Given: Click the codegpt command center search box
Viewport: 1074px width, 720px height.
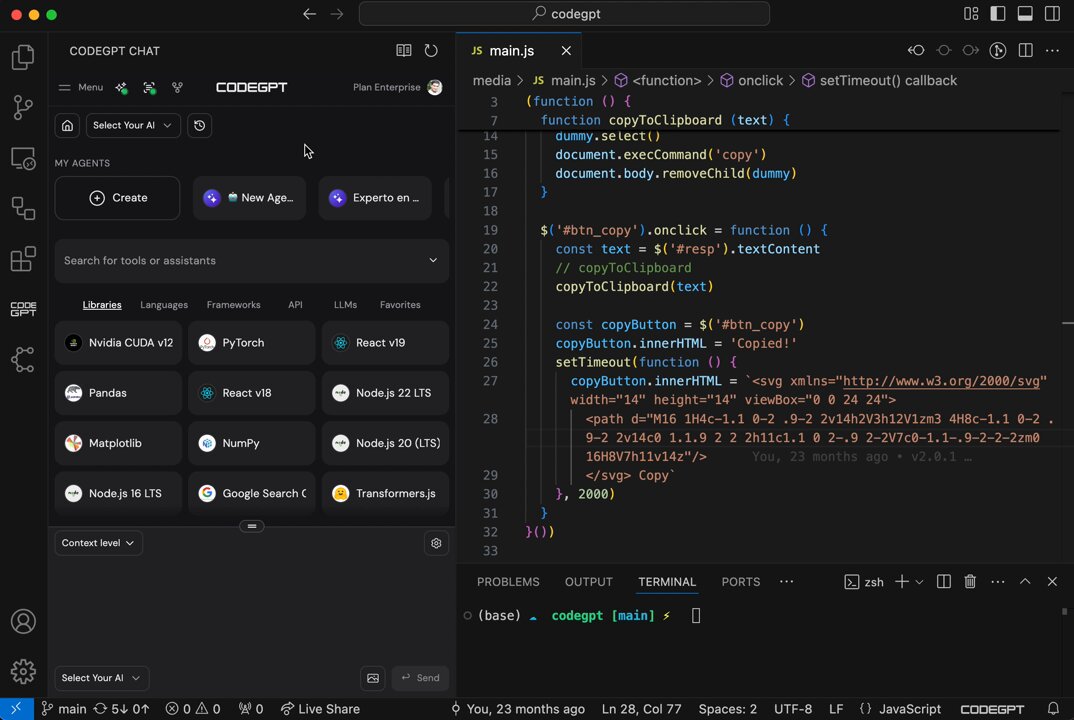Looking at the screenshot, I should 564,14.
